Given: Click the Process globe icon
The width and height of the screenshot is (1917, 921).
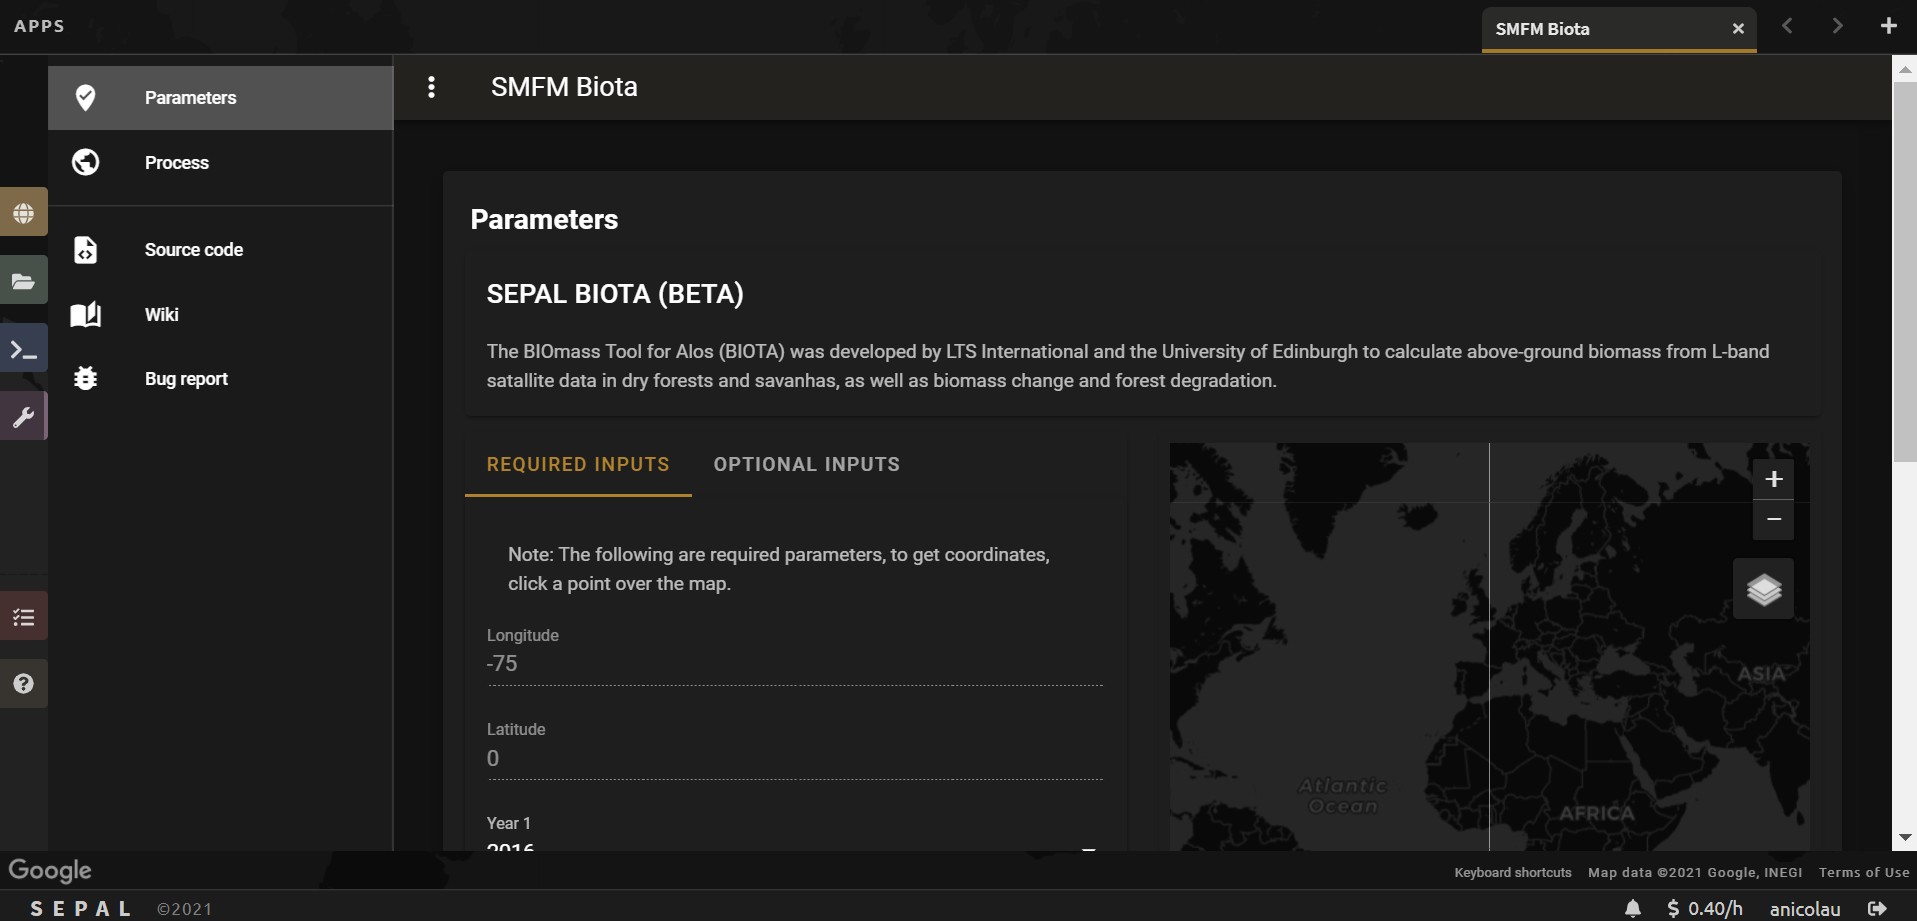Looking at the screenshot, I should pos(86,162).
